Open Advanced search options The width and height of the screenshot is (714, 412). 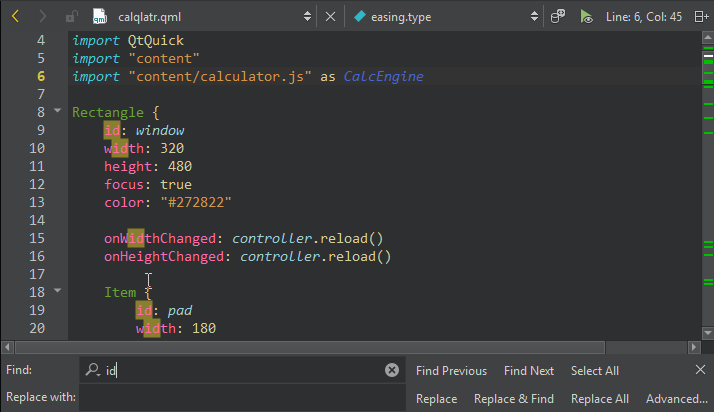click(677, 398)
